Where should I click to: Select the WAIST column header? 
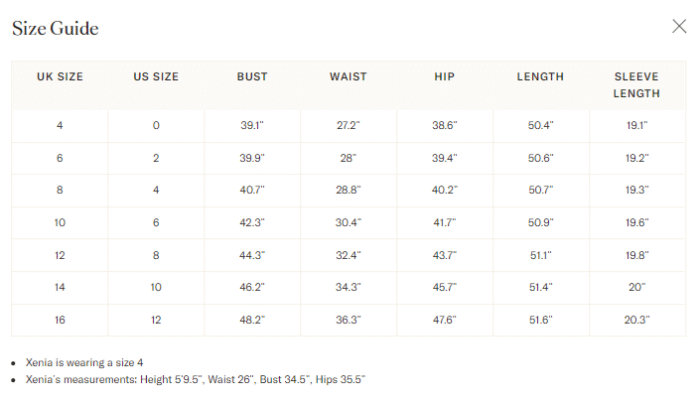click(x=348, y=77)
